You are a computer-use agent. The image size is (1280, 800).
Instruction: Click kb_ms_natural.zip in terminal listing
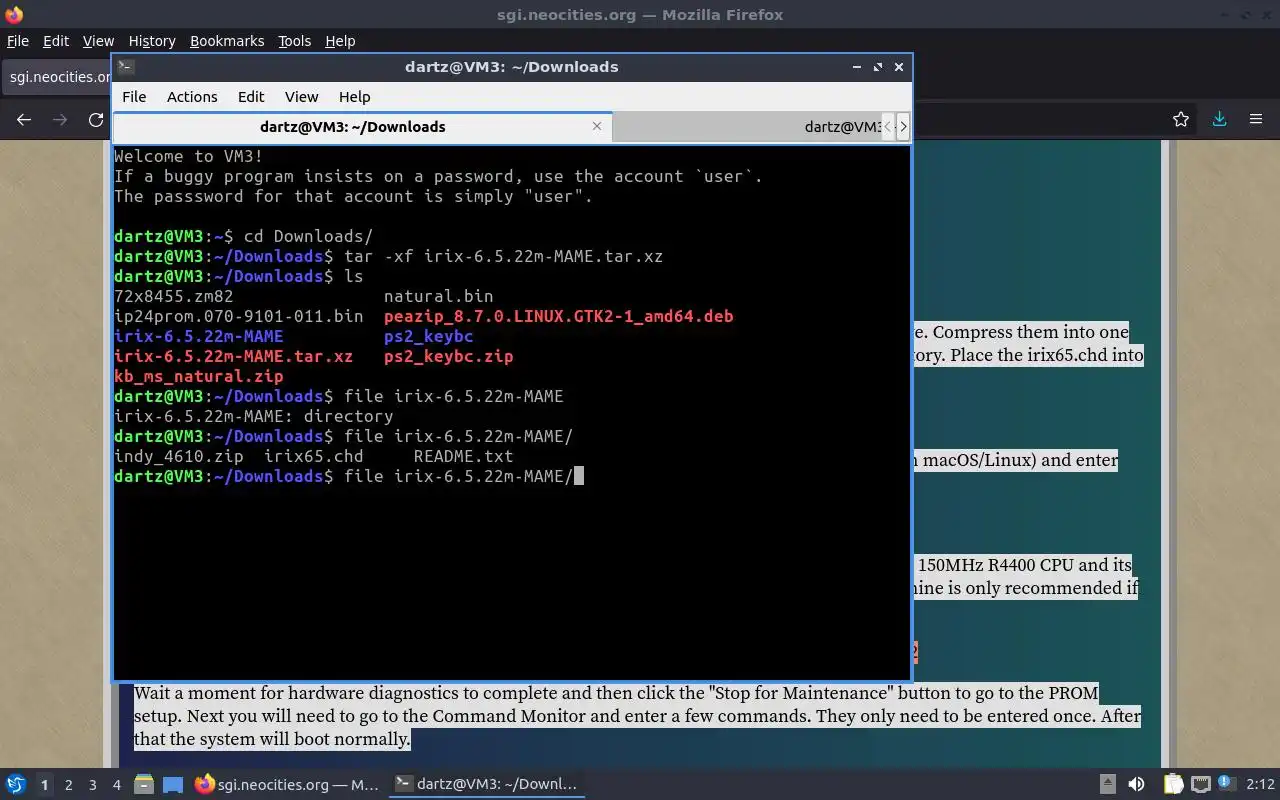tap(198, 376)
